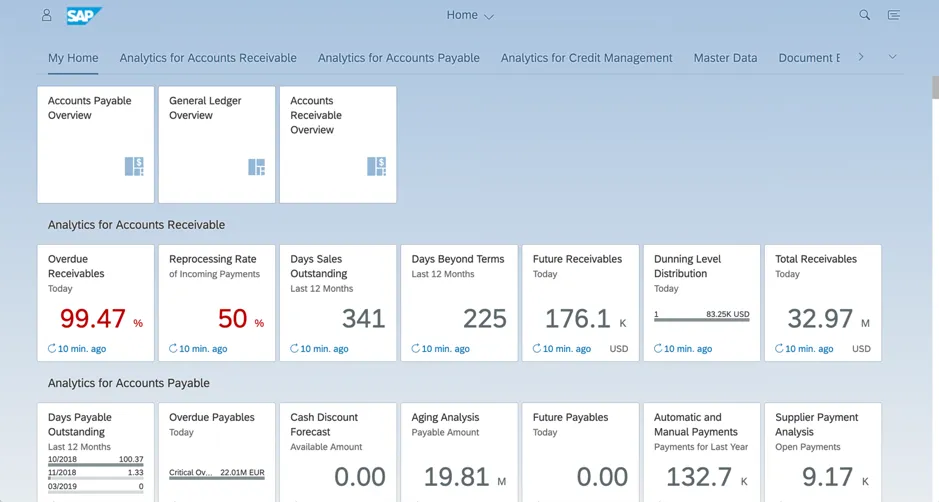The image size is (939, 502).
Task: Open the Cash Discount Forecast tile
Action: tap(338, 452)
